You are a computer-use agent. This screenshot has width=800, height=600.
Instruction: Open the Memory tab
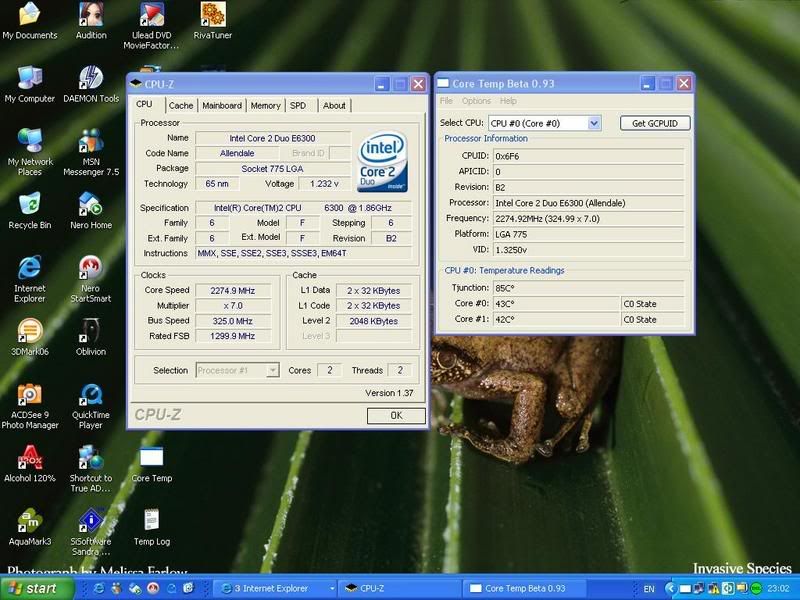pos(265,106)
